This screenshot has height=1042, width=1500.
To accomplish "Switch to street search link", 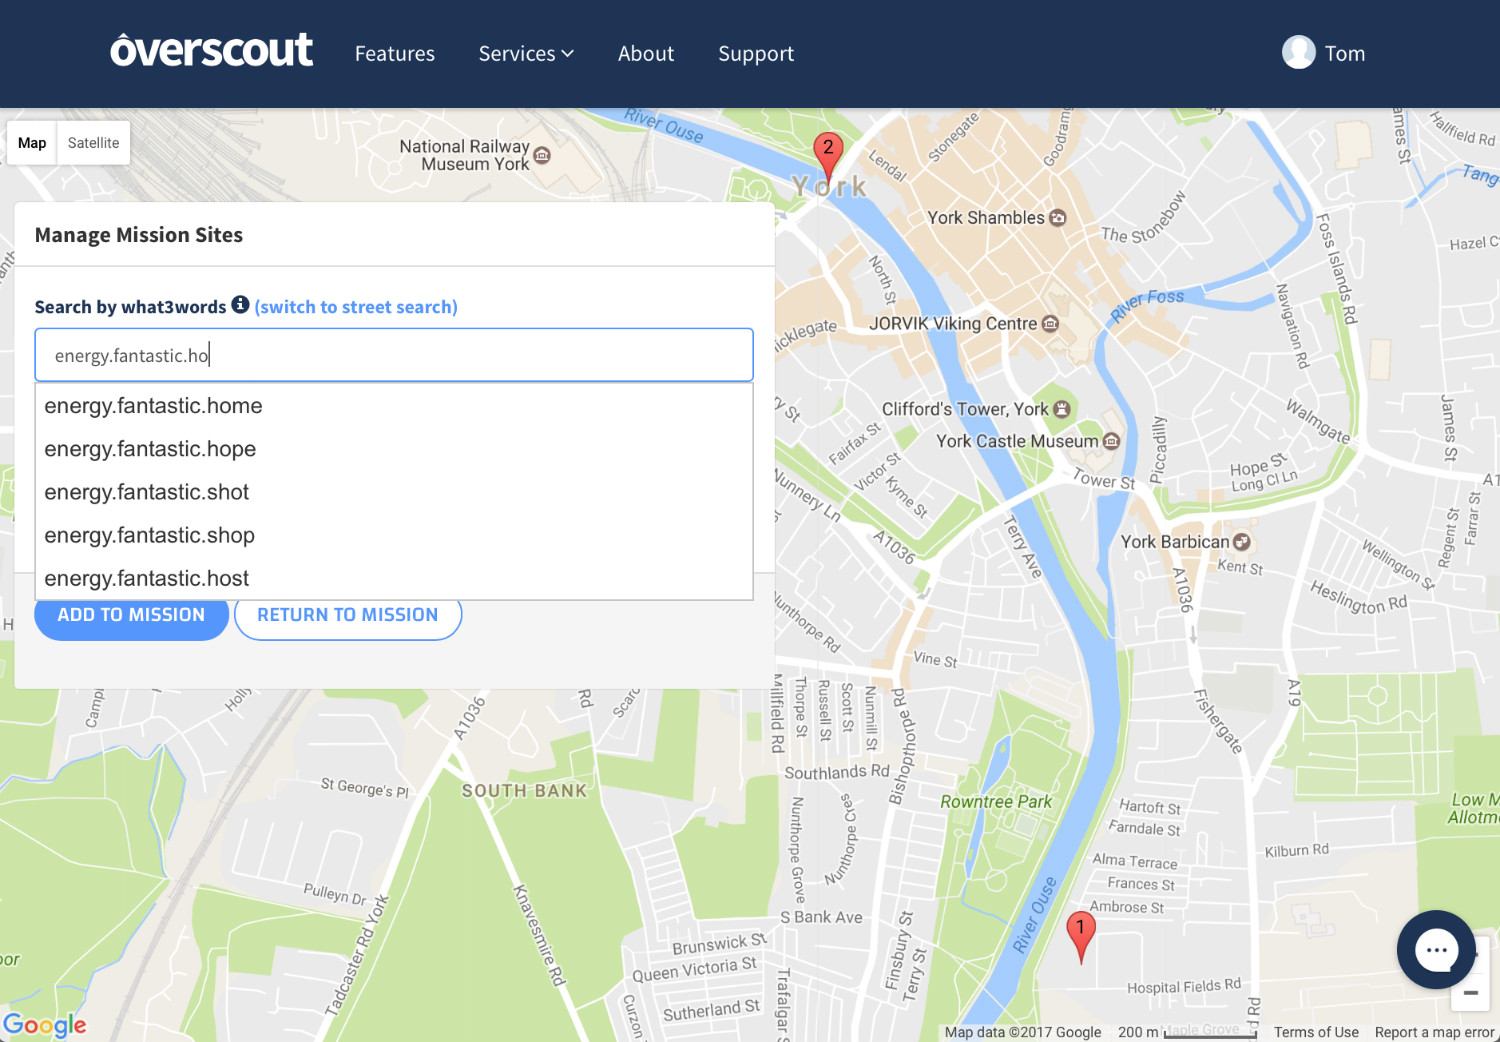I will coord(356,307).
